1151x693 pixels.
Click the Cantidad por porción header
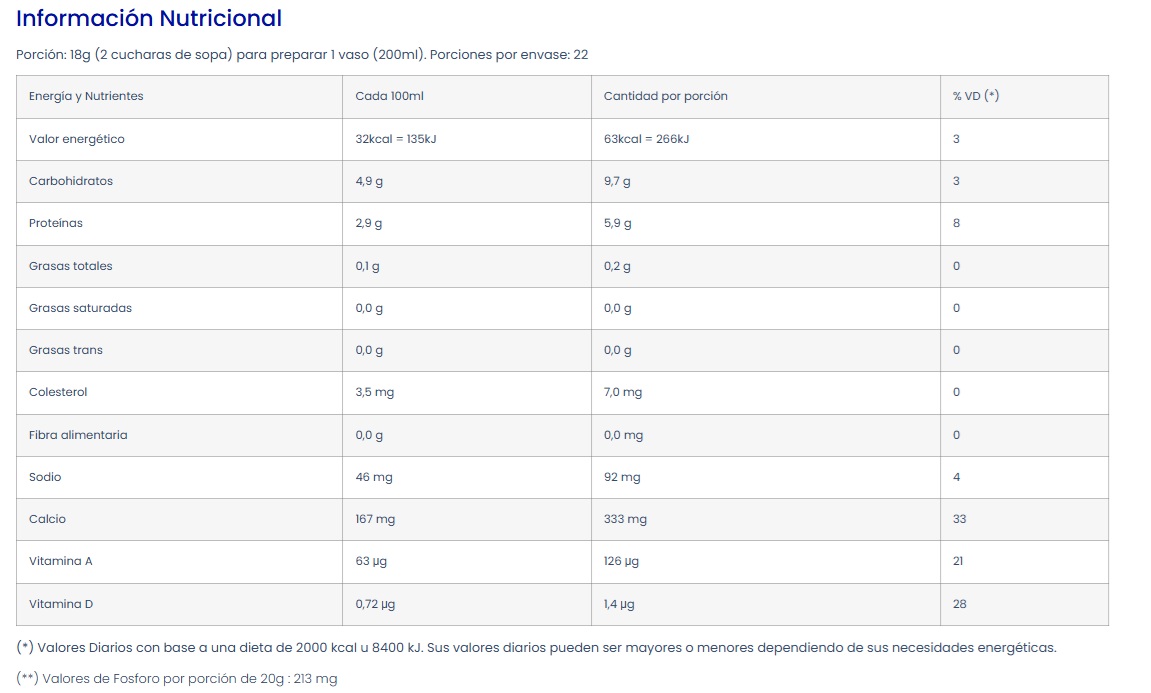click(x=665, y=96)
